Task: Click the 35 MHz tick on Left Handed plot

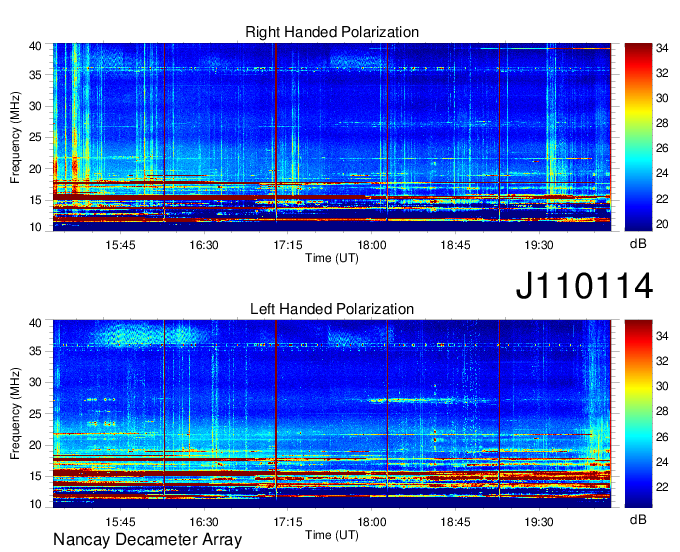Action: 35,352
